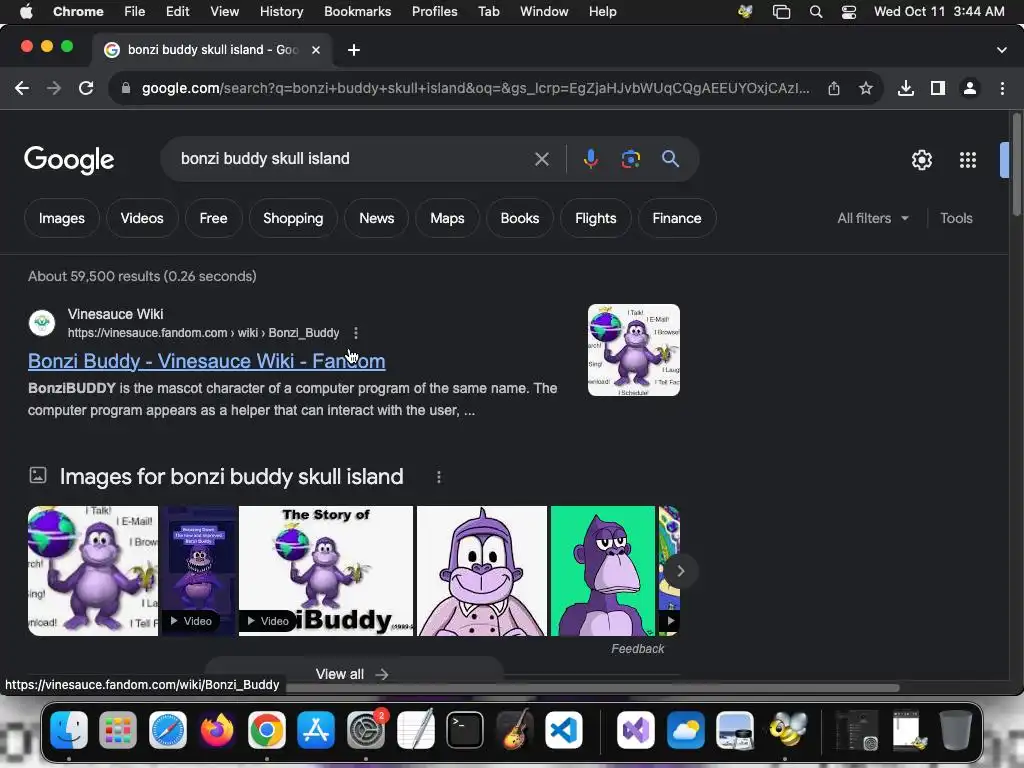Open the Profiles menu
Viewport: 1024px width, 768px height.
[434, 12]
